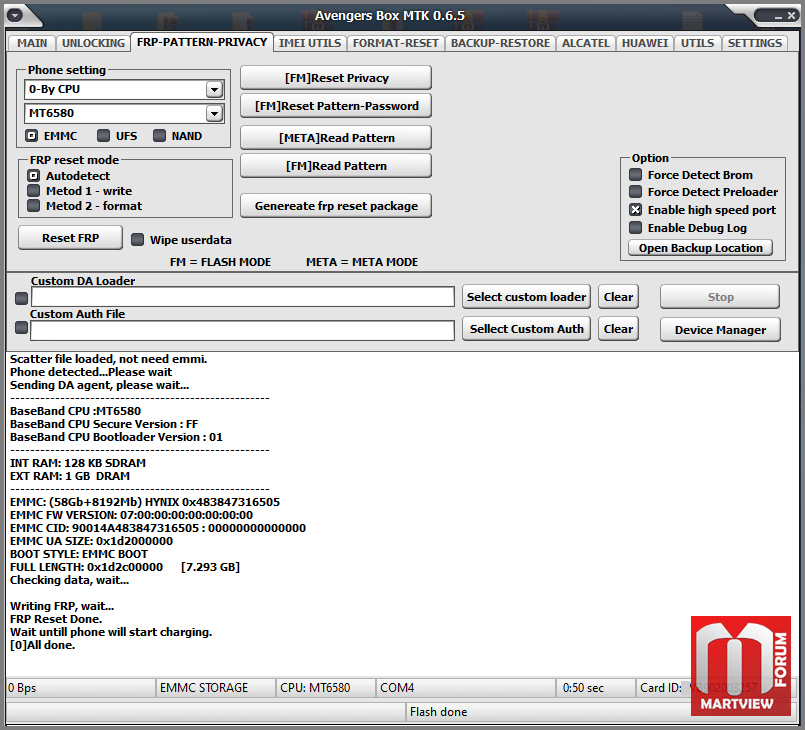Viewport: 805px width, 730px height.
Task: Click '[0]All done.' log line
Action: coord(43,645)
